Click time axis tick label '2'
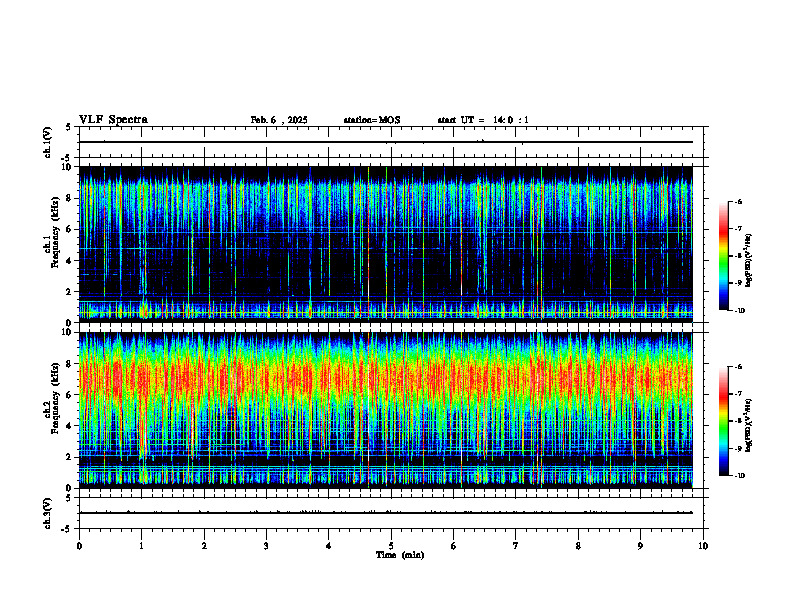Screen dimensions: 792x612 [204, 546]
